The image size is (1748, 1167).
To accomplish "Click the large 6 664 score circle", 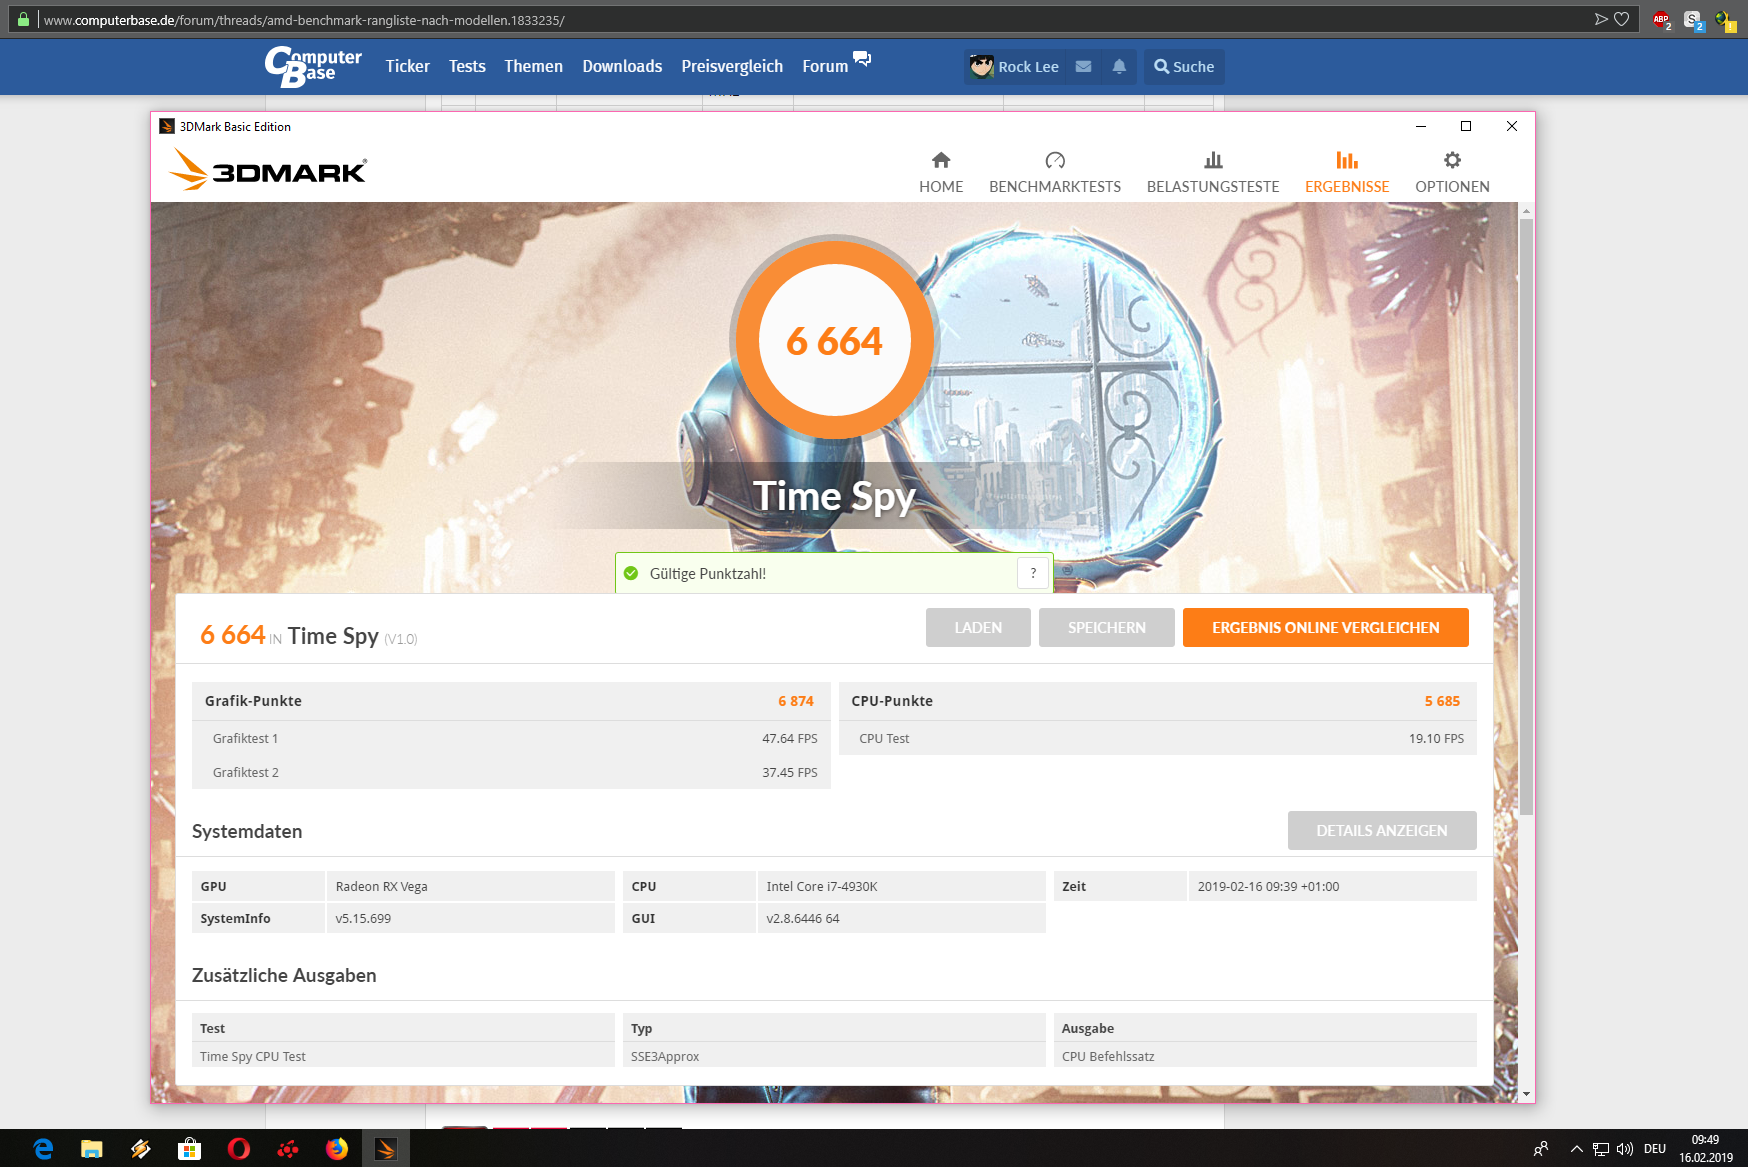I will [835, 340].
